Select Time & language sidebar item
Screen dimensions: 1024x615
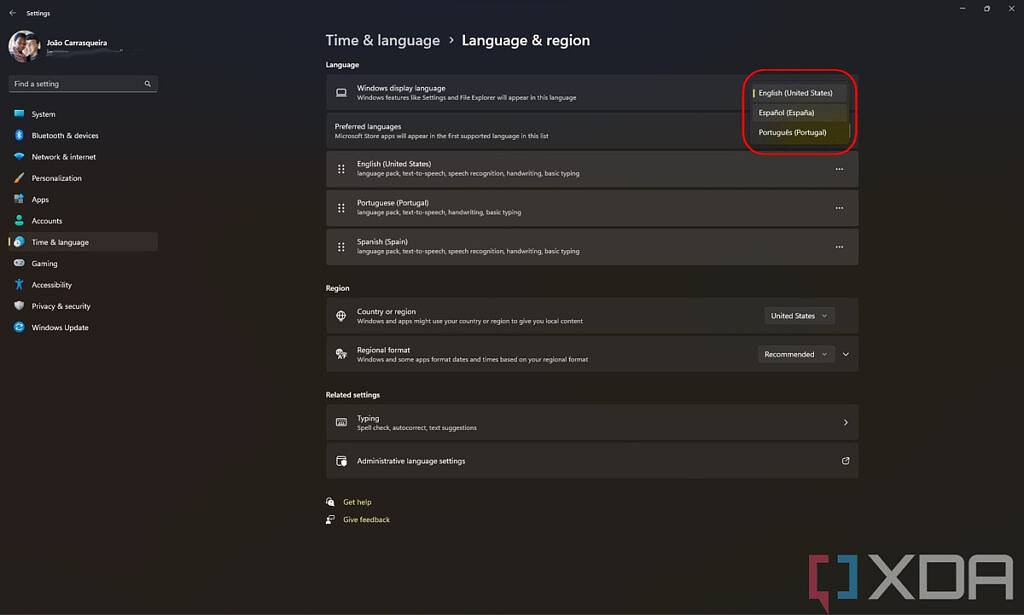click(x=83, y=242)
